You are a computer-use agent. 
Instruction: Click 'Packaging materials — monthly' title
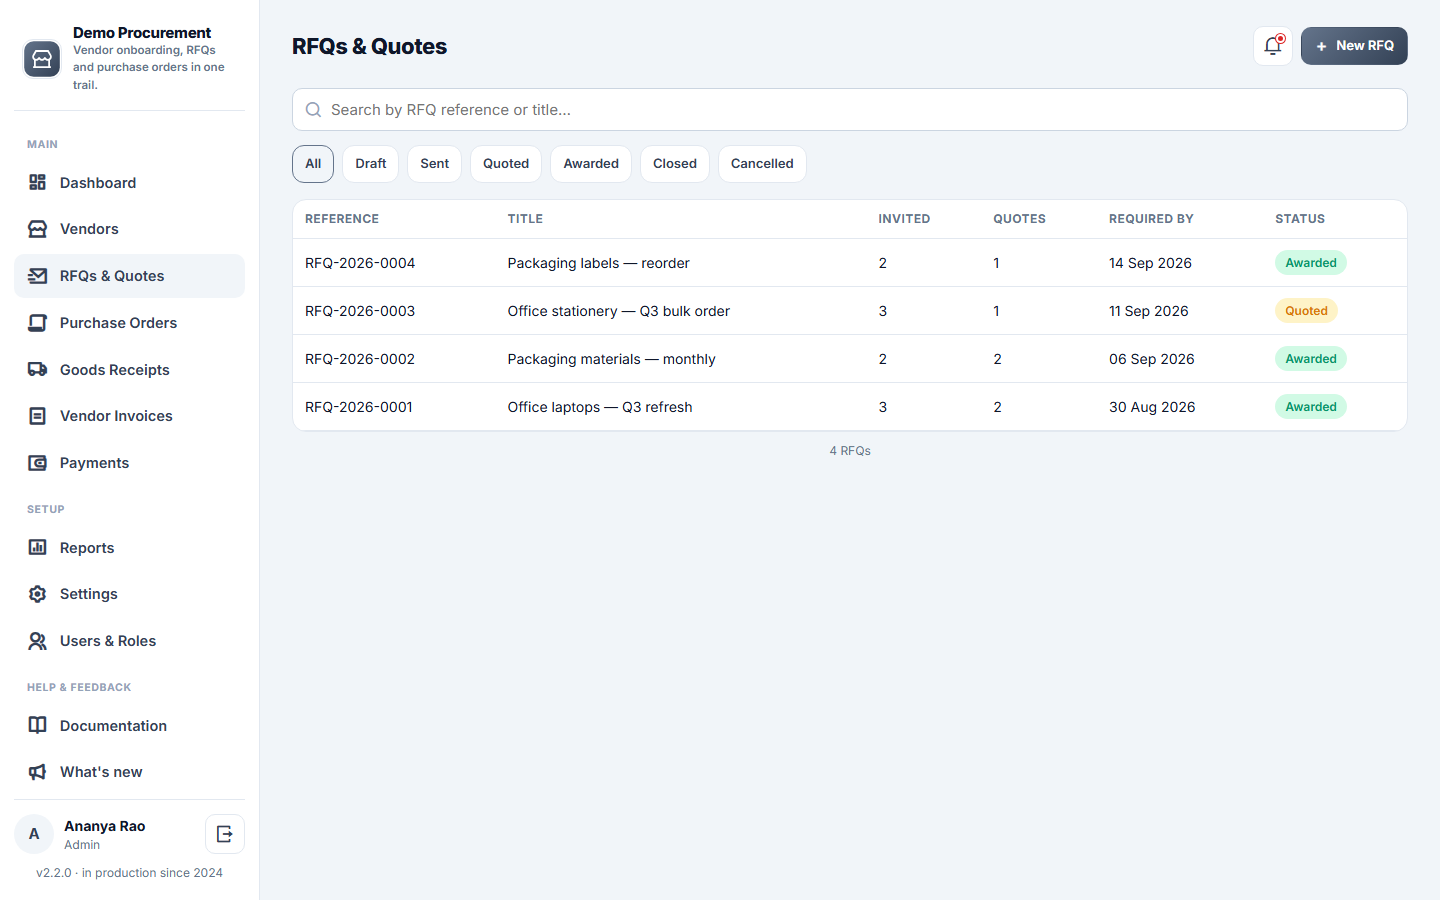click(611, 359)
